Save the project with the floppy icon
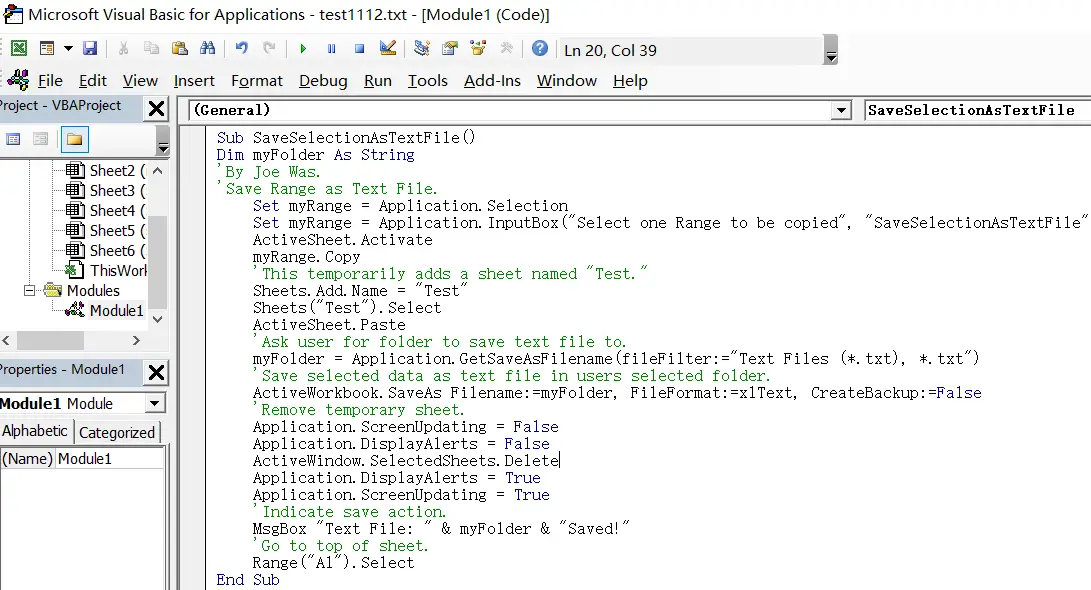1091x590 pixels. point(90,48)
